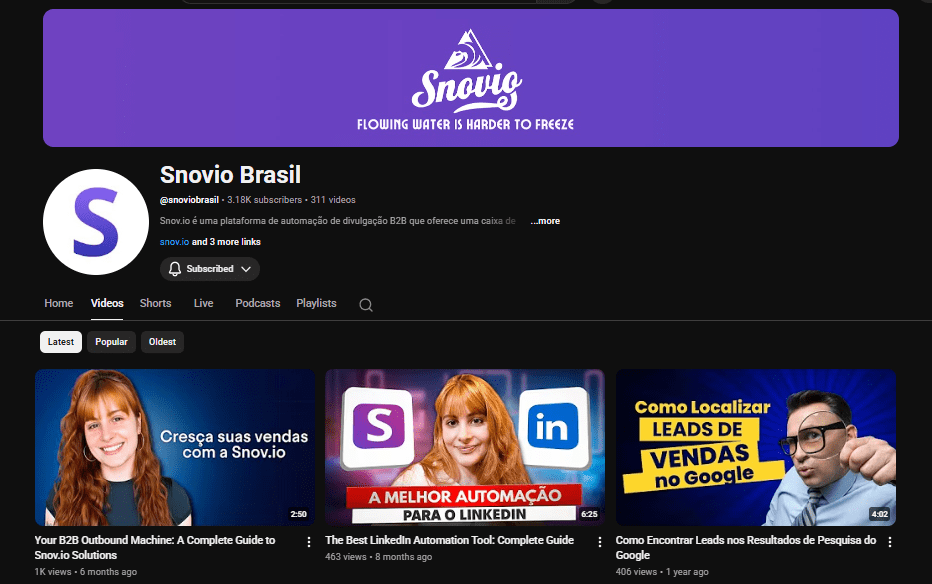Open the Shorts tab
Screen dimensions: 932x584
pyautogui.click(x=155, y=303)
